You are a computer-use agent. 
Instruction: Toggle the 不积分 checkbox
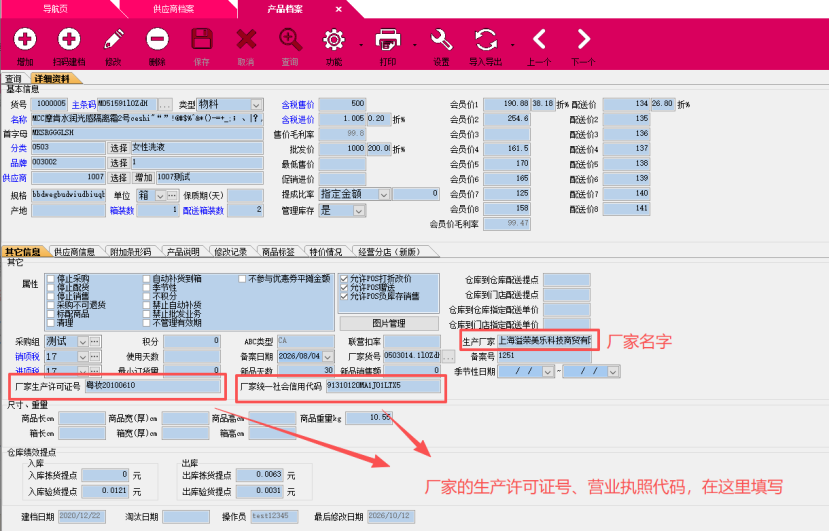point(146,296)
